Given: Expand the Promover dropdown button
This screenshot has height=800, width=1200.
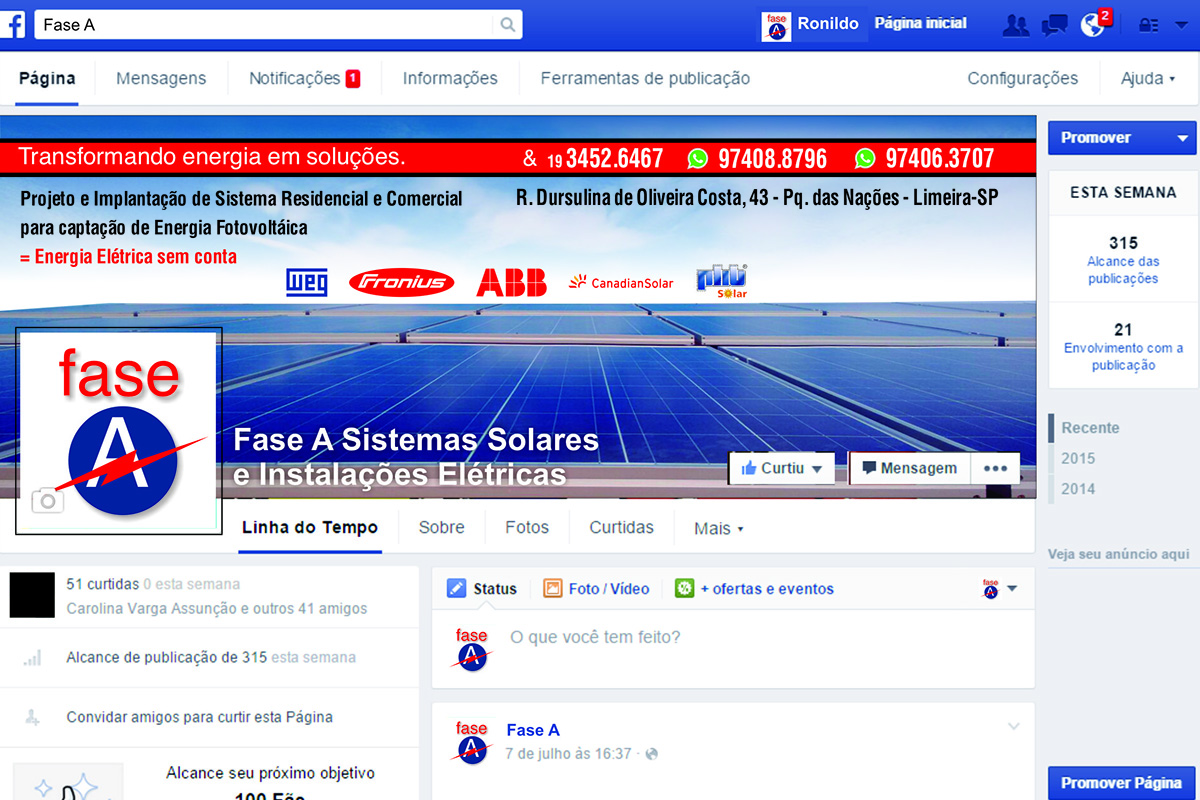Looking at the screenshot, I should [x=1183, y=138].
